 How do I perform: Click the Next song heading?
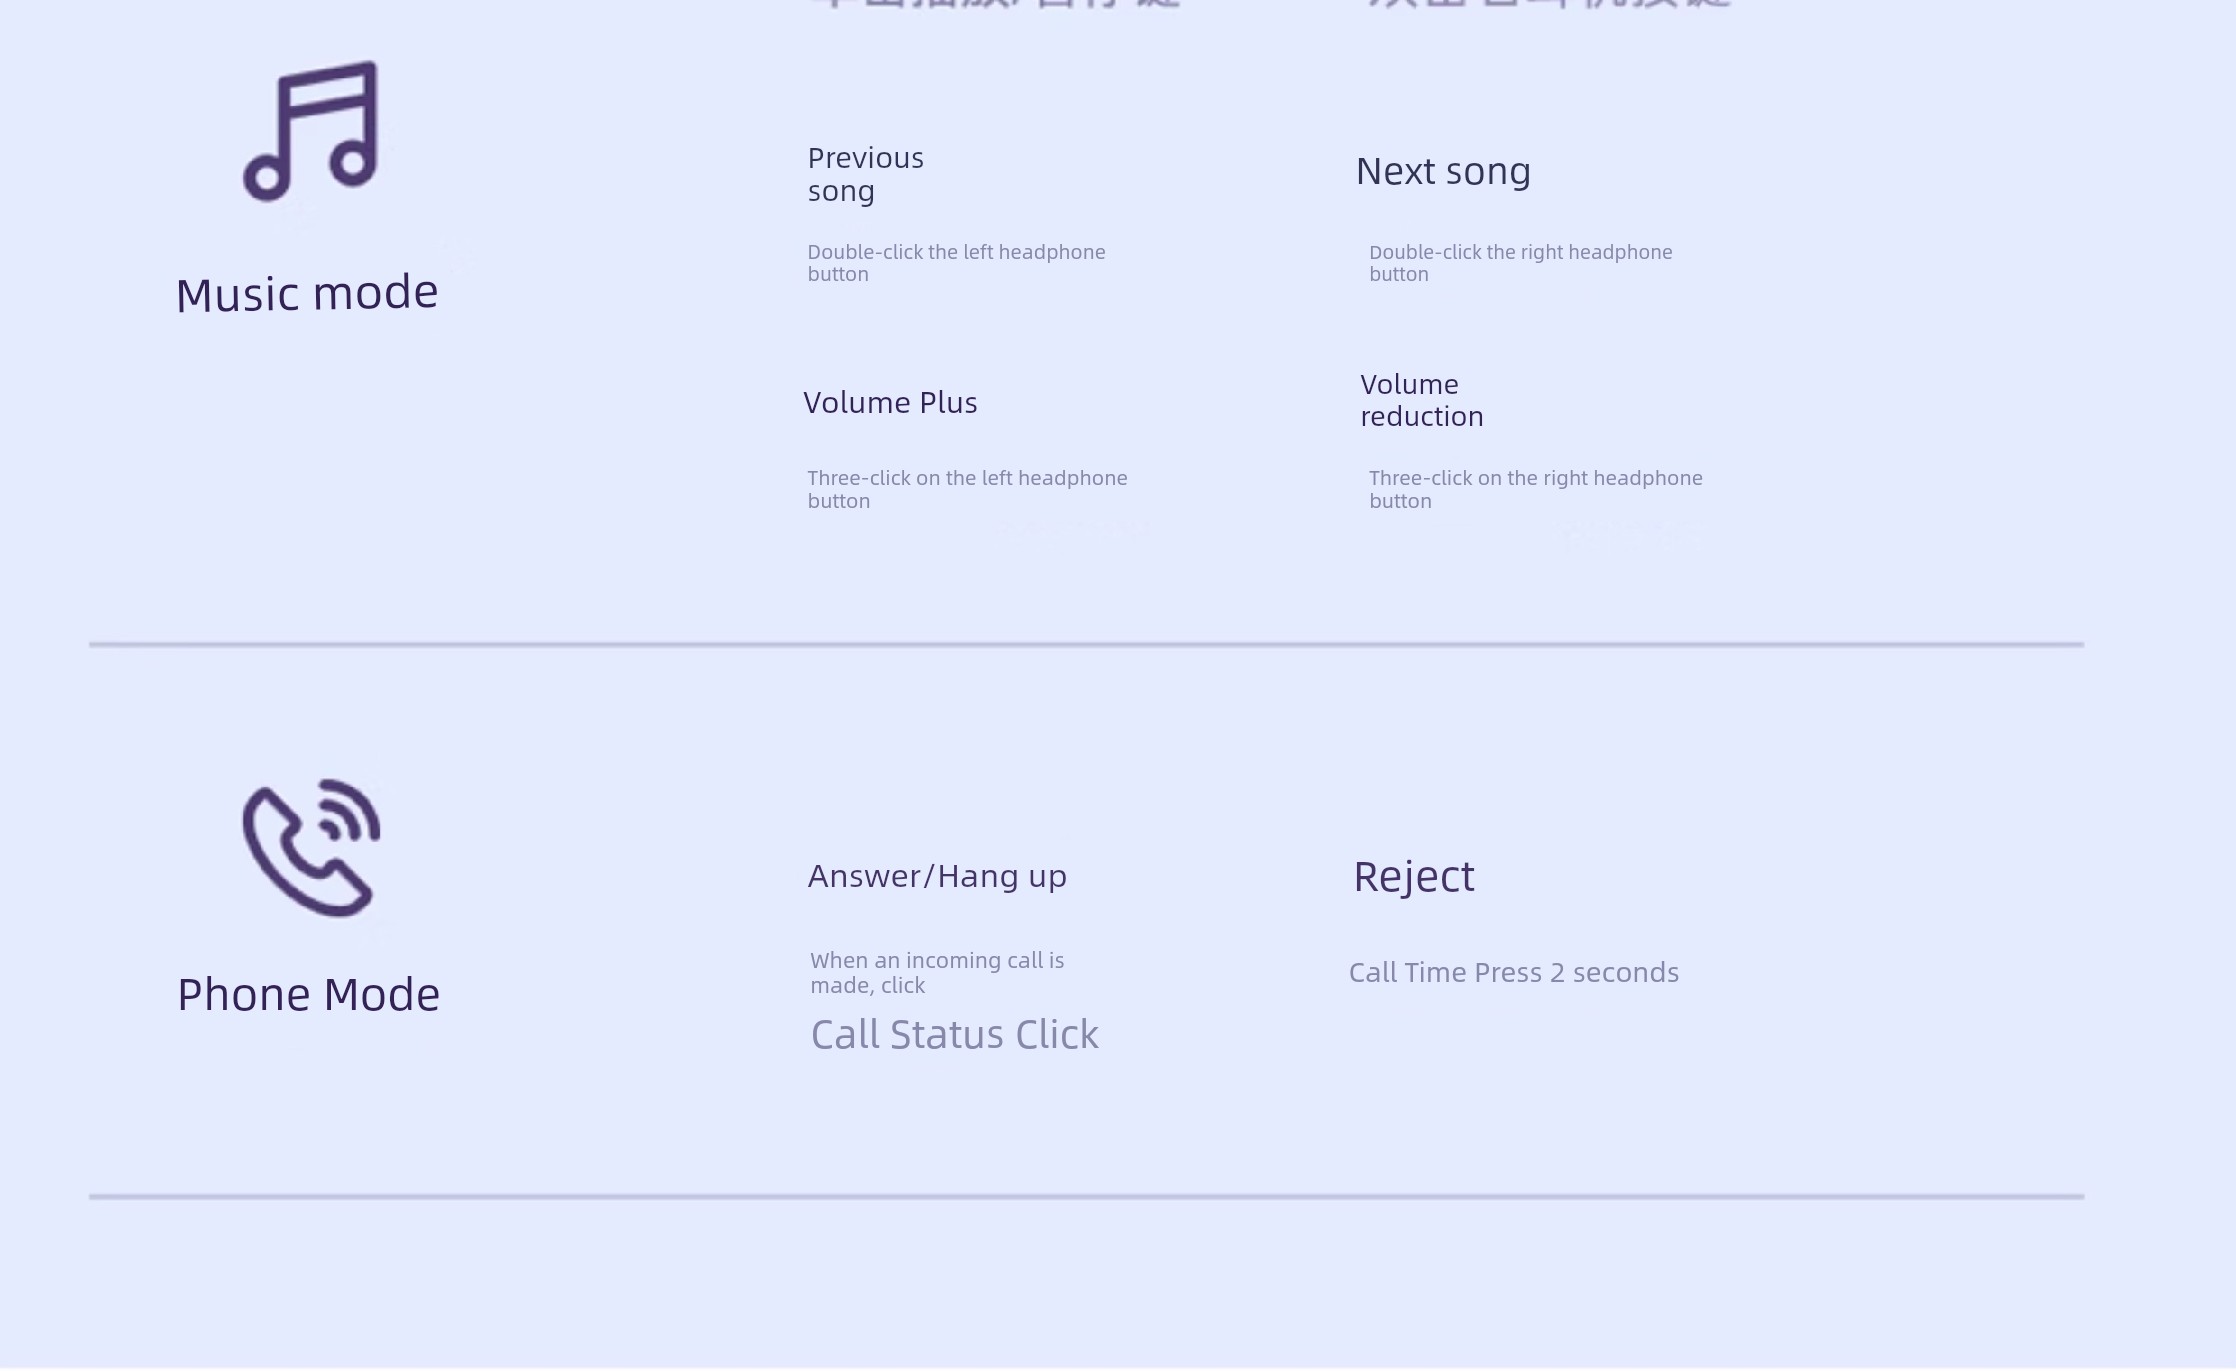pos(1443,172)
